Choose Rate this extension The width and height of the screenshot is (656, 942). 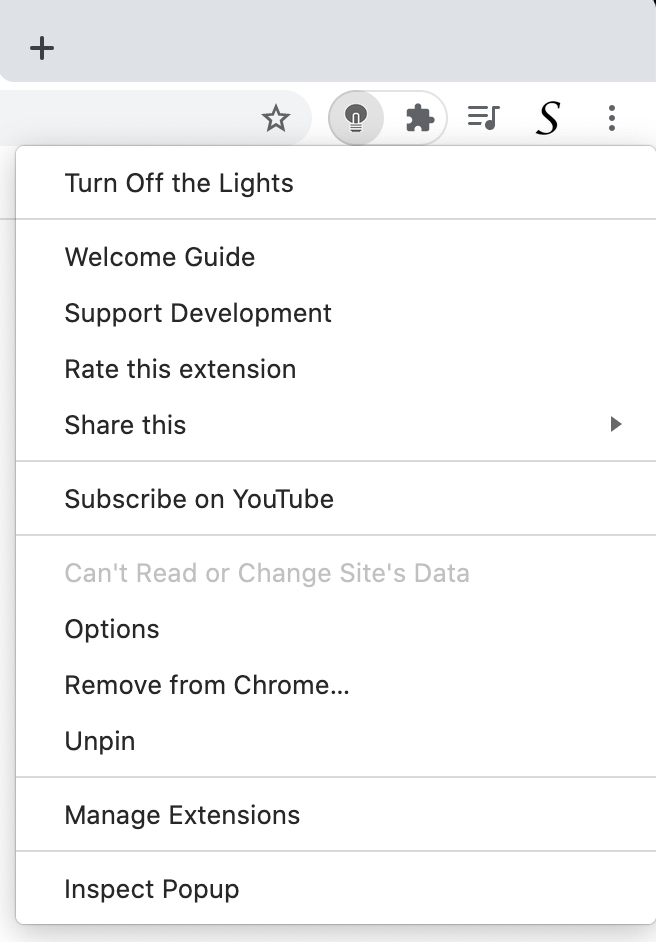[180, 369]
